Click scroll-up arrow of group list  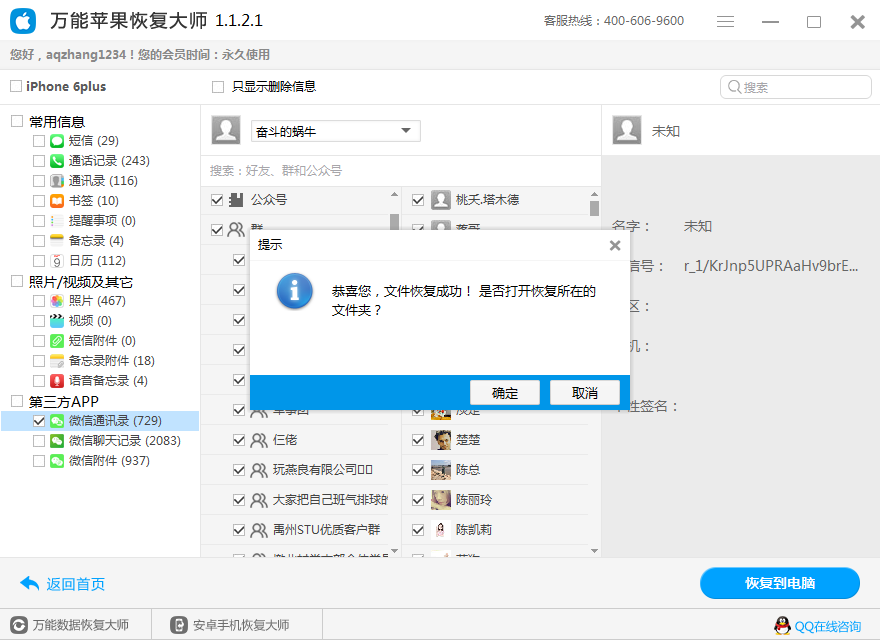[395, 194]
